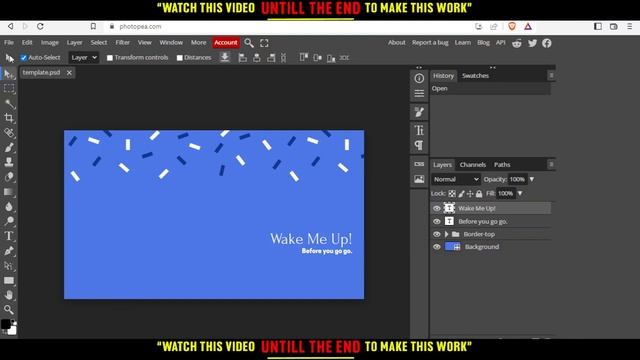Open the Brush panel icon
Viewport: 640px width, 360px height.
pyautogui.click(x=419, y=112)
